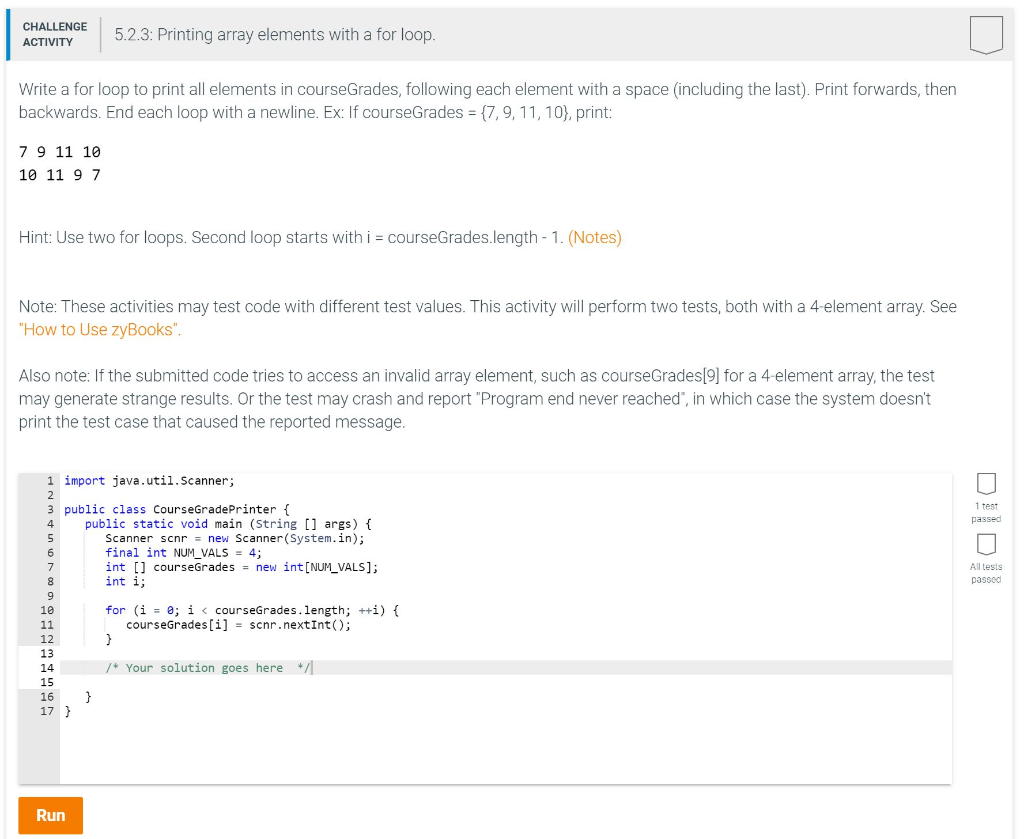Click the '1 test passed' badge icon
1024x839 pixels.
click(x=985, y=484)
